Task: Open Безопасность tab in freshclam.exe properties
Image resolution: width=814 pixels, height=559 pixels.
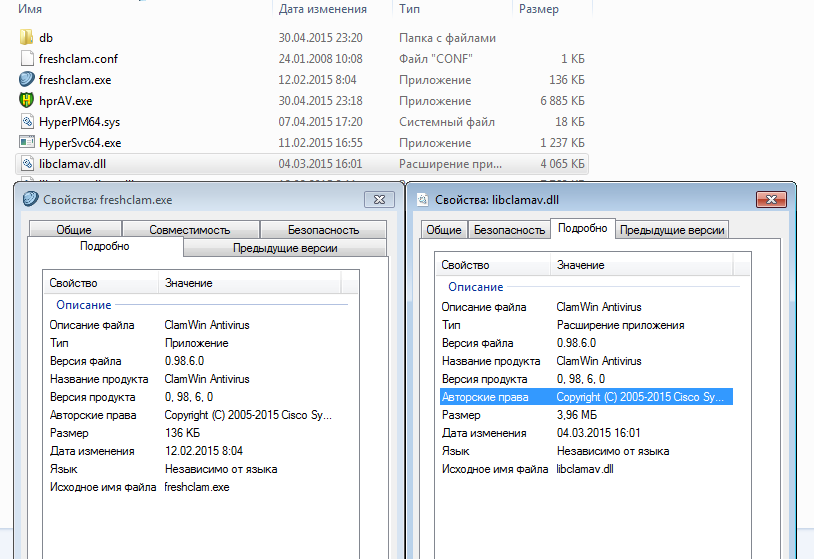Action: (323, 229)
